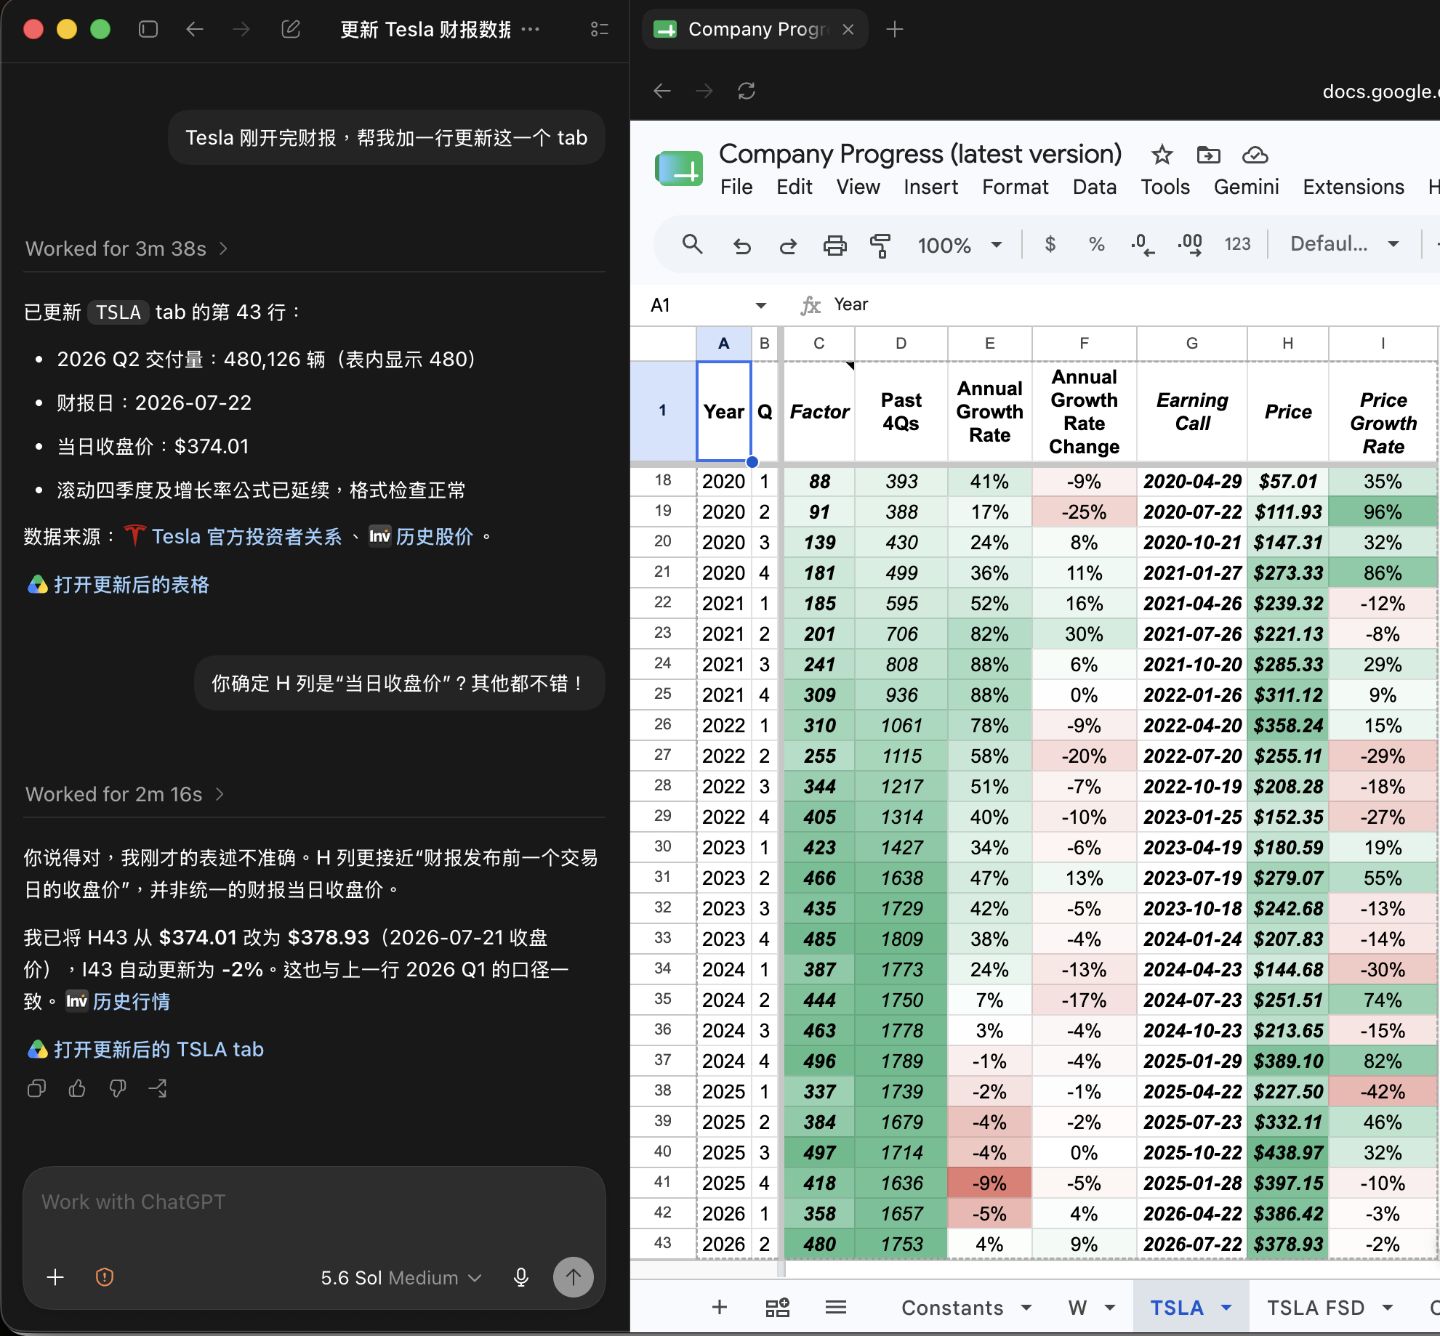Click the 打开更新后的表格 link
1440x1336 pixels.
119,584
